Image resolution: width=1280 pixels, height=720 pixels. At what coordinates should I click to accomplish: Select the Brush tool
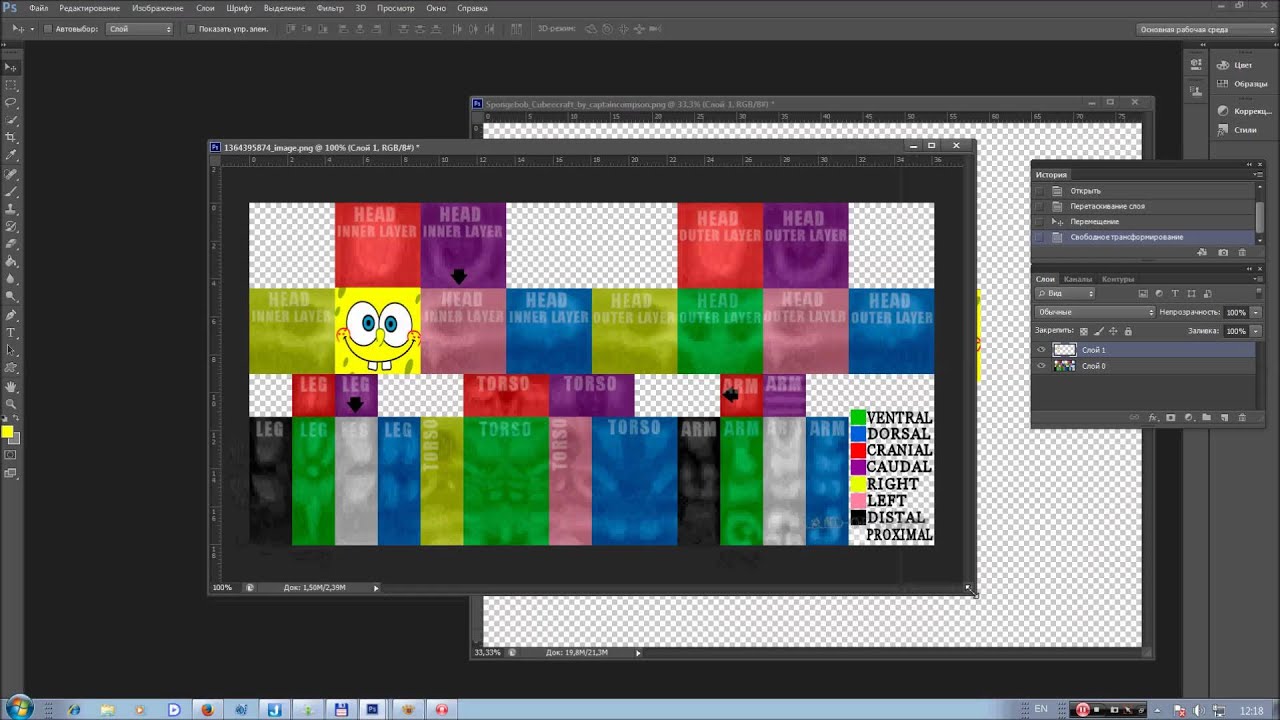pos(11,191)
